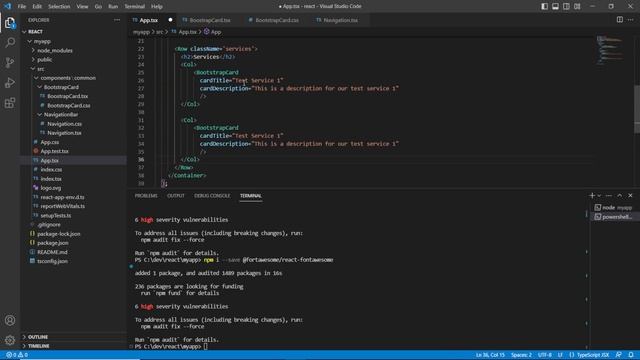Open index.tsx file in explorer

(73, 179)
